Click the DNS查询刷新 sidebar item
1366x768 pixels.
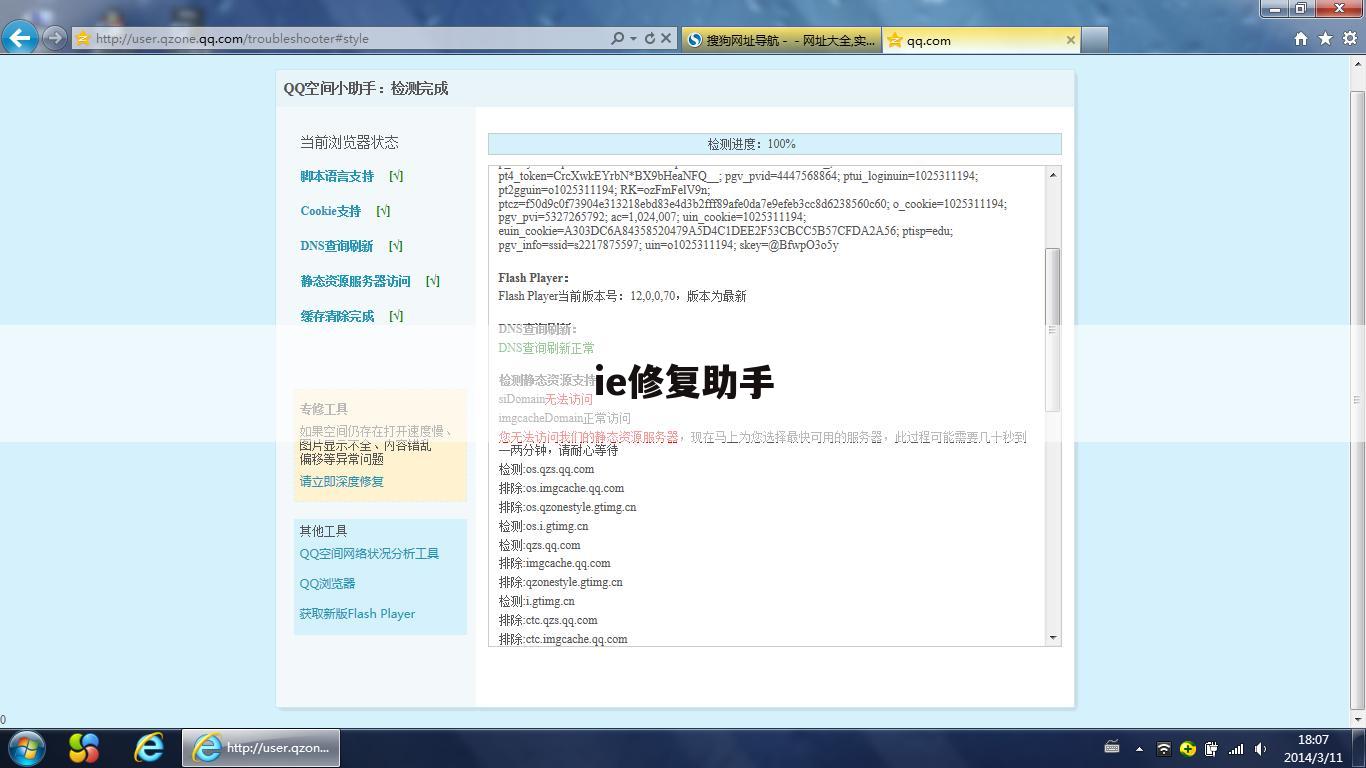point(337,246)
